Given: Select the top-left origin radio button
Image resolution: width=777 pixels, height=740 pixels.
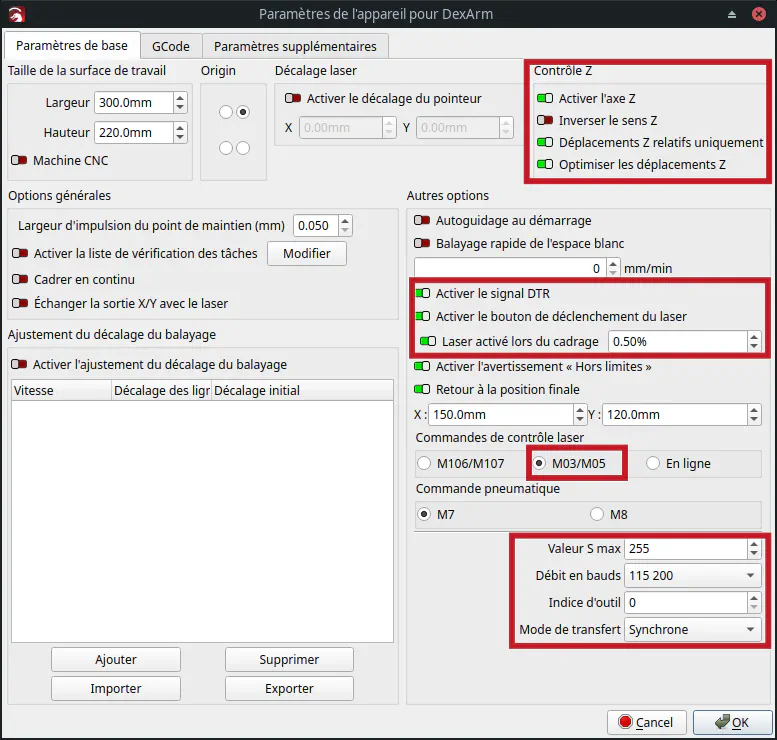Looking at the screenshot, I should click(225, 112).
